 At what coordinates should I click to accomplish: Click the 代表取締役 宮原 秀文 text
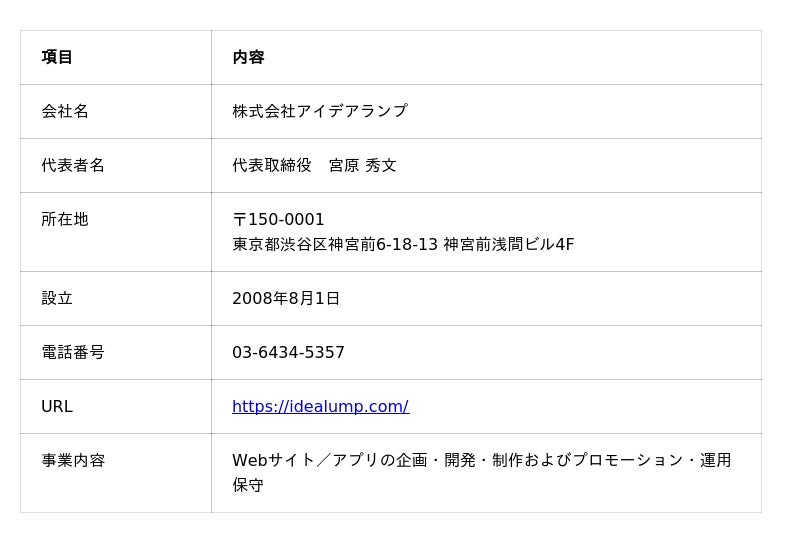pos(314,165)
